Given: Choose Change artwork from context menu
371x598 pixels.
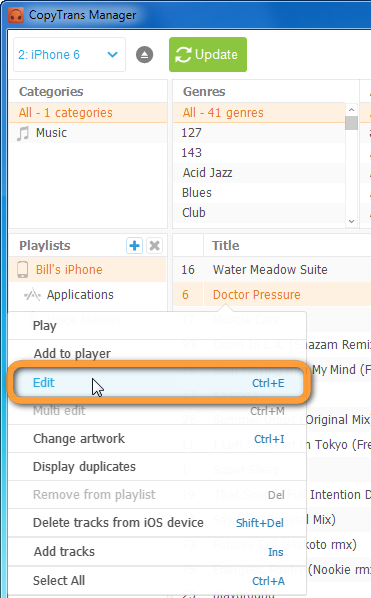Looking at the screenshot, I should (157, 439).
